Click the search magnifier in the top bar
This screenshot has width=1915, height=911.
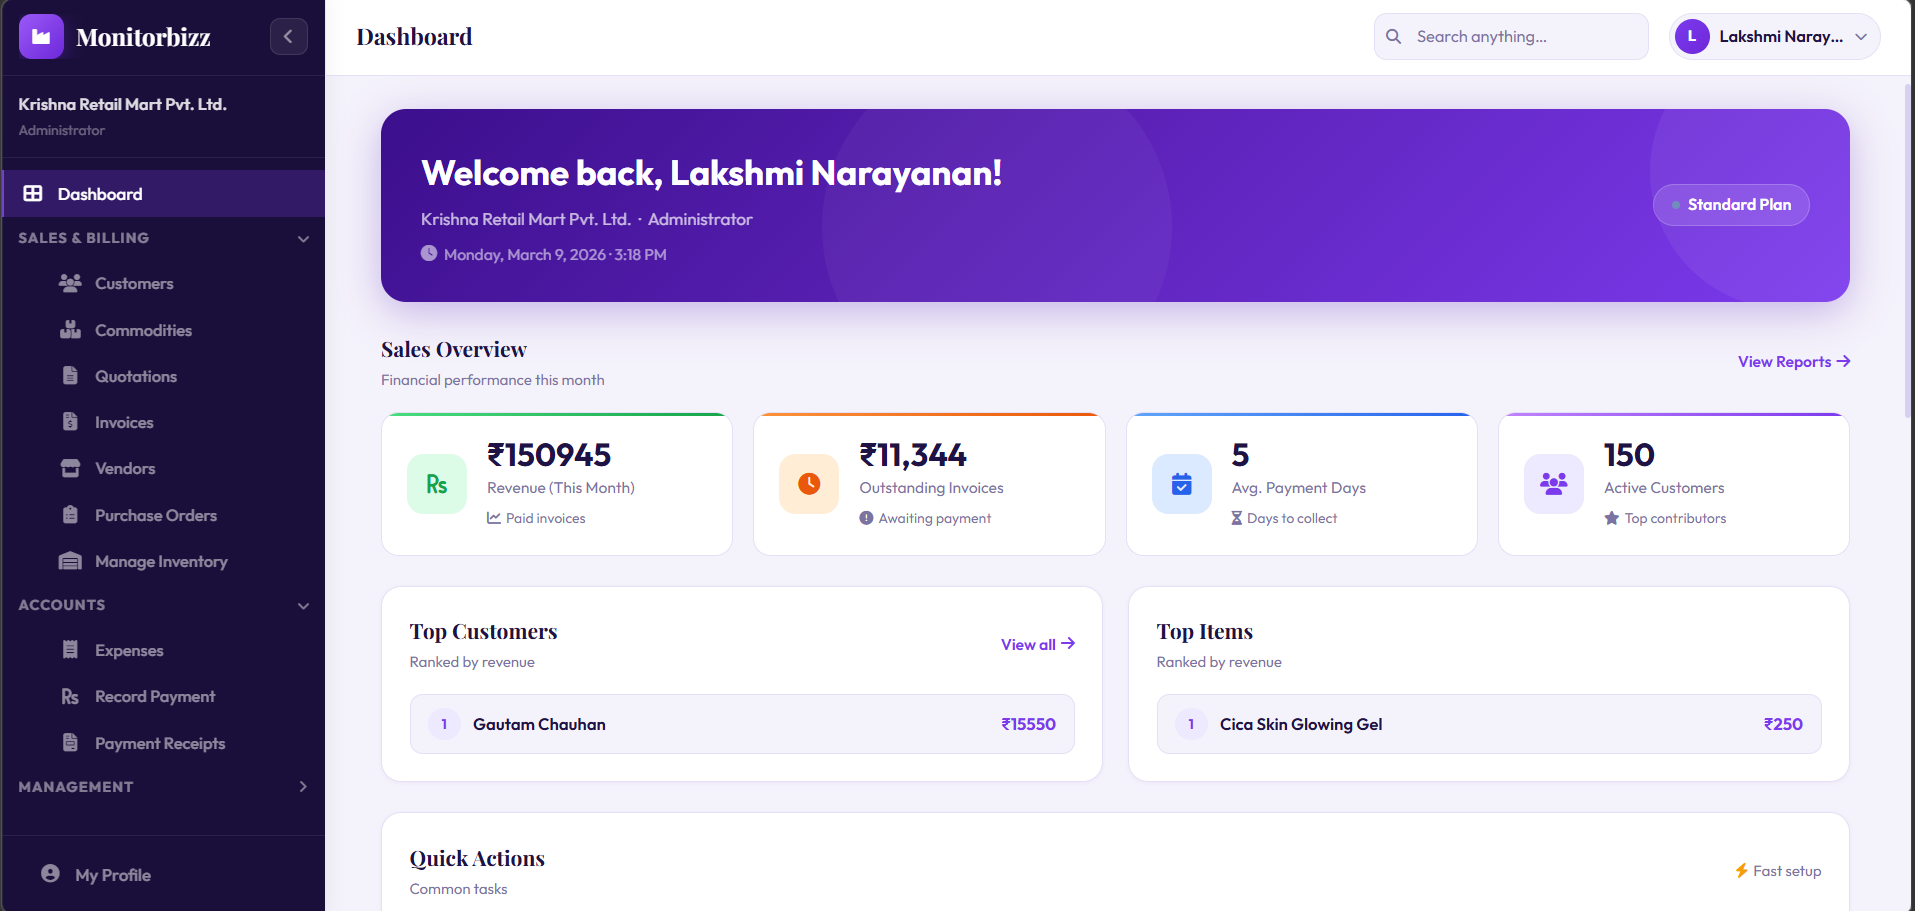click(x=1393, y=36)
